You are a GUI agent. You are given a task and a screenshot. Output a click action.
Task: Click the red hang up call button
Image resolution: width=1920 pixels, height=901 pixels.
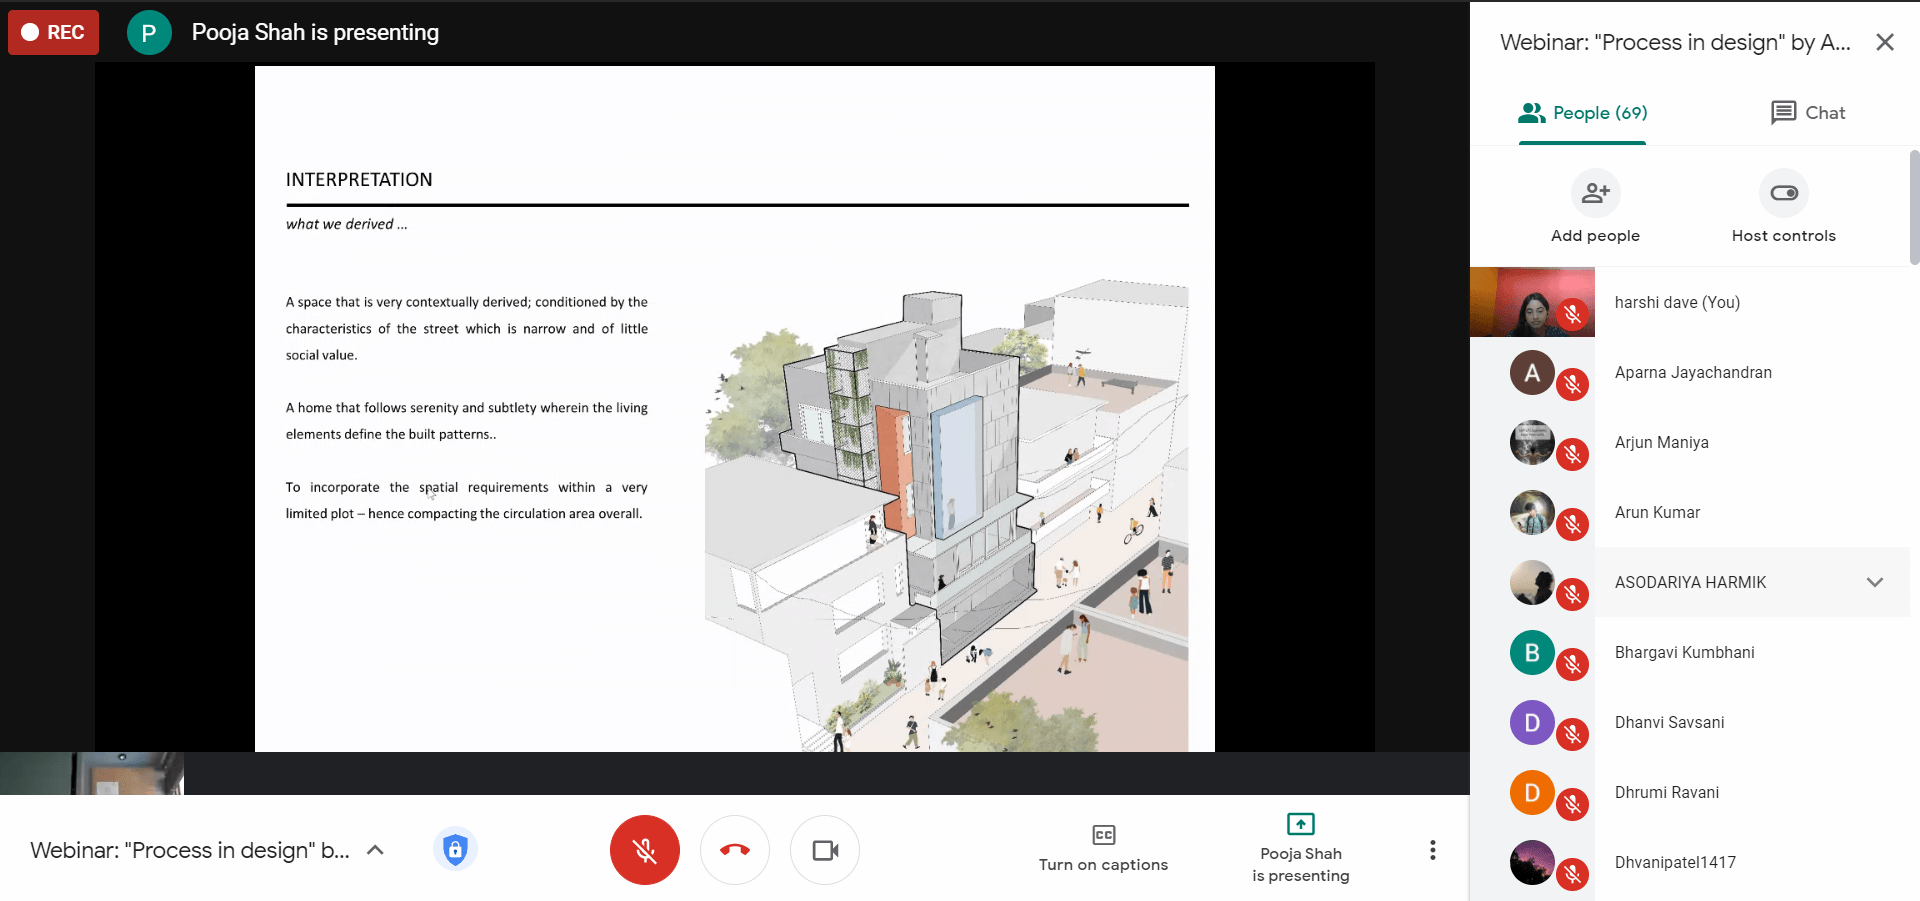[734, 850]
